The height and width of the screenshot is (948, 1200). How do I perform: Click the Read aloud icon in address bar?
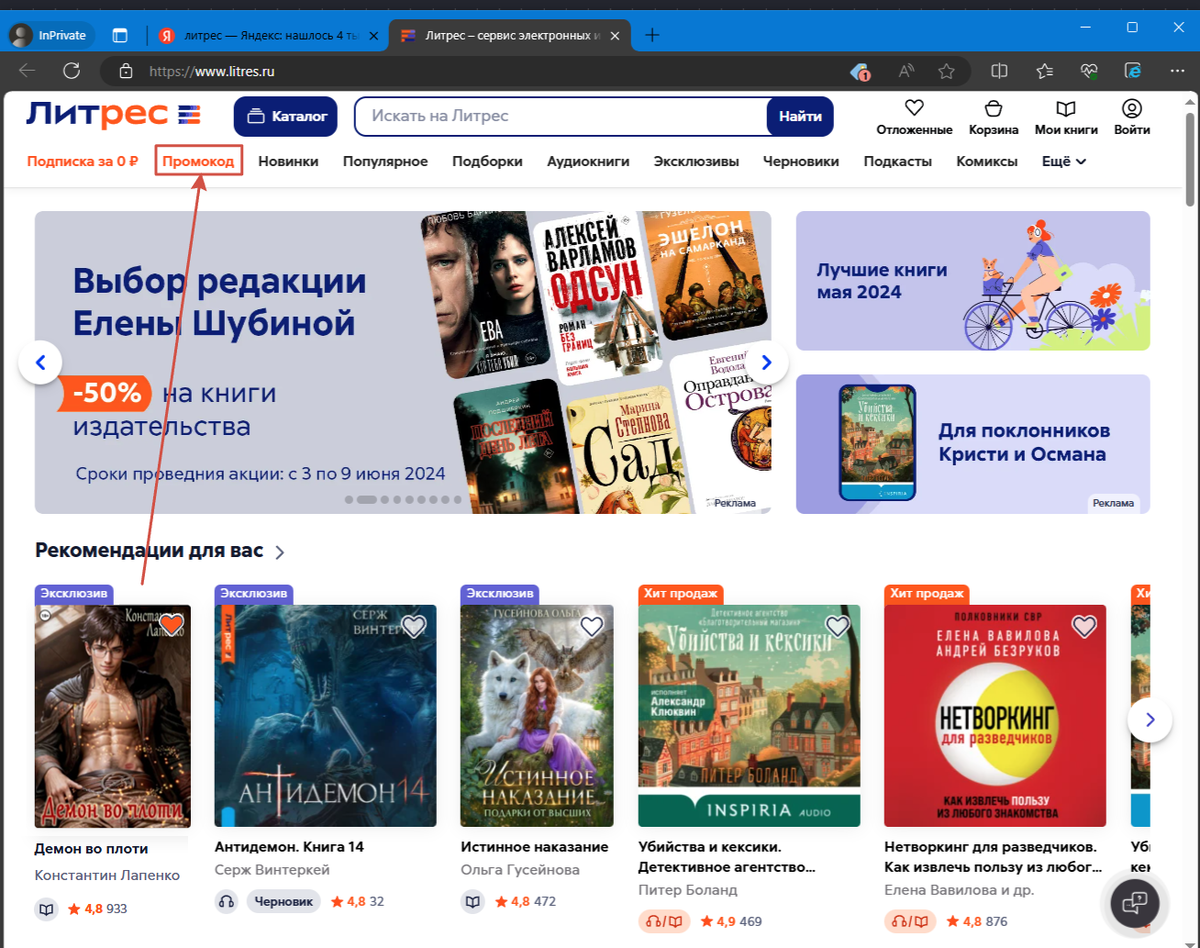click(x=906, y=71)
